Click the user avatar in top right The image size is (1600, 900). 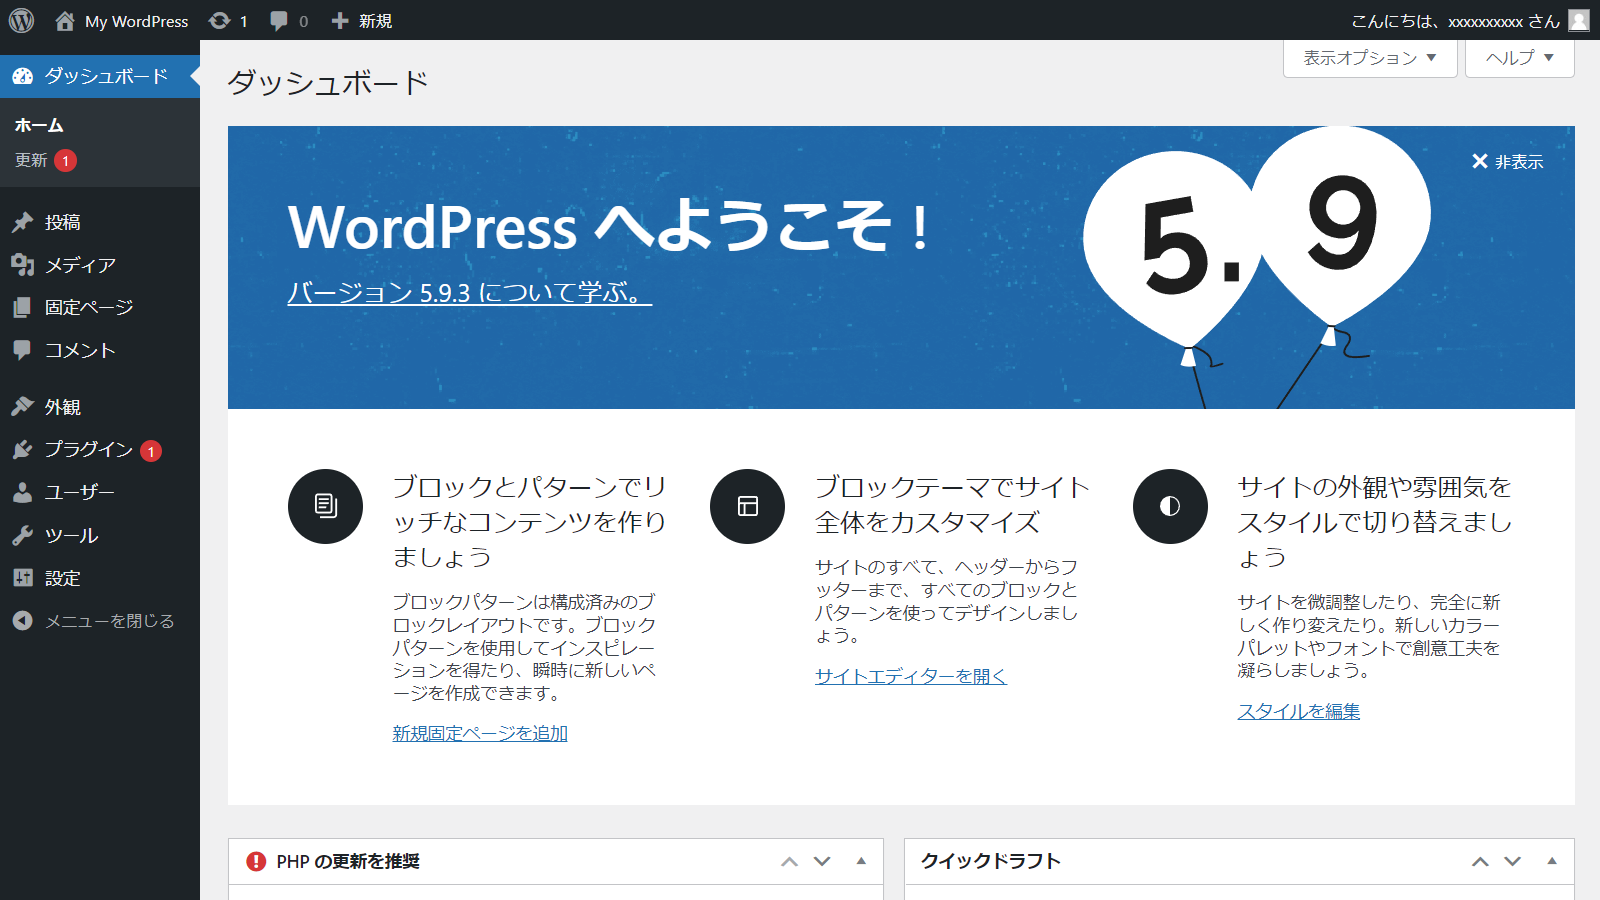coord(1578,20)
